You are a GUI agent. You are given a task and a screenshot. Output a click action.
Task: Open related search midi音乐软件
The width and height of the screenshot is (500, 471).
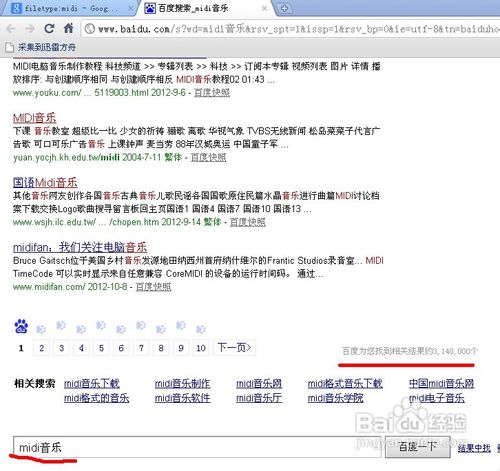[182, 398]
